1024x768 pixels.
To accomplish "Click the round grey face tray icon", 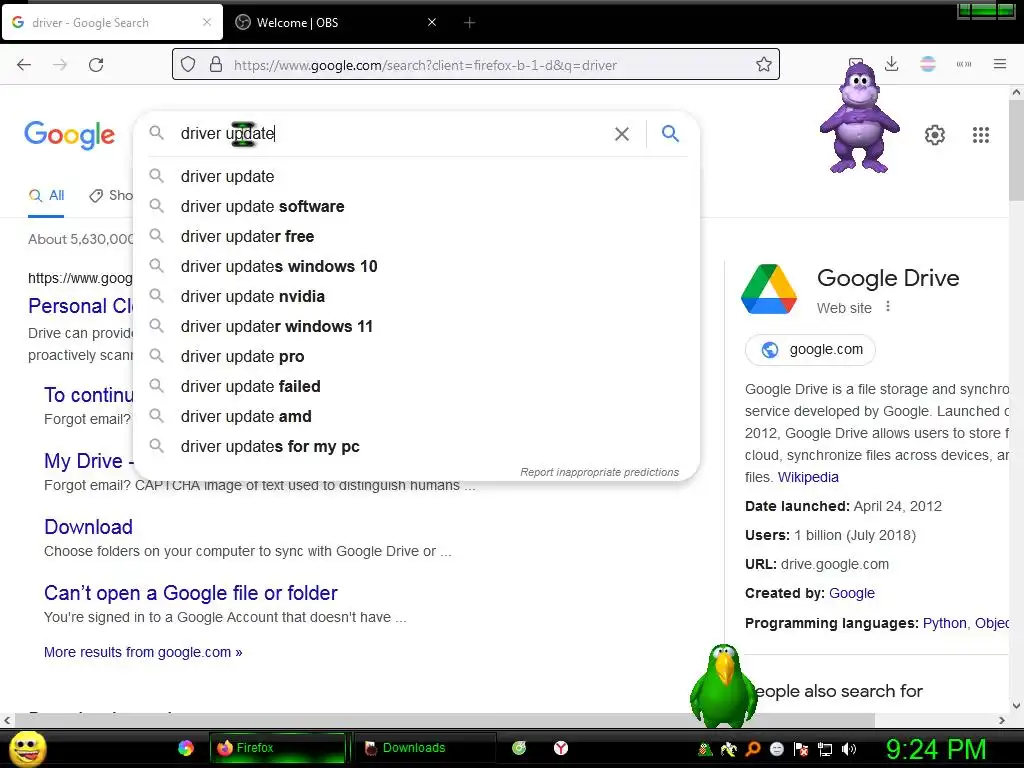I will [777, 749].
